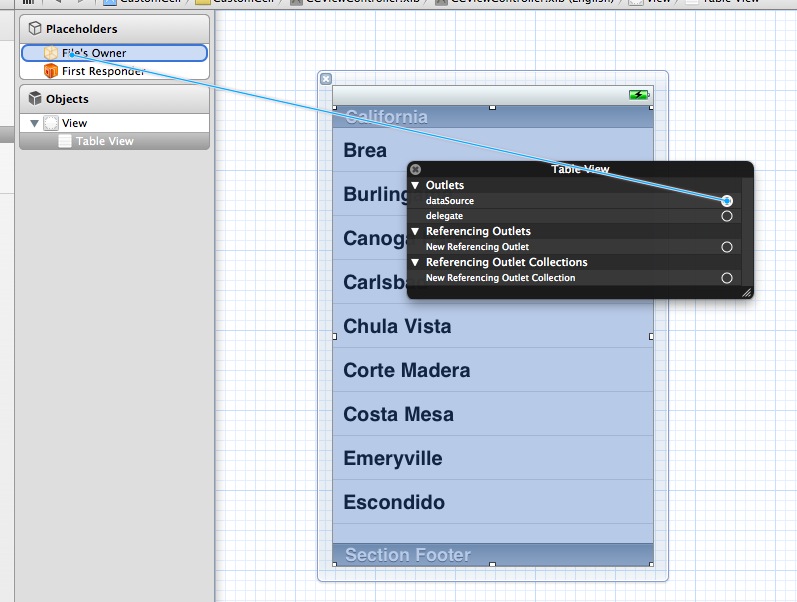Click the delegate outlet connection circle
The image size is (797, 602).
click(x=727, y=216)
